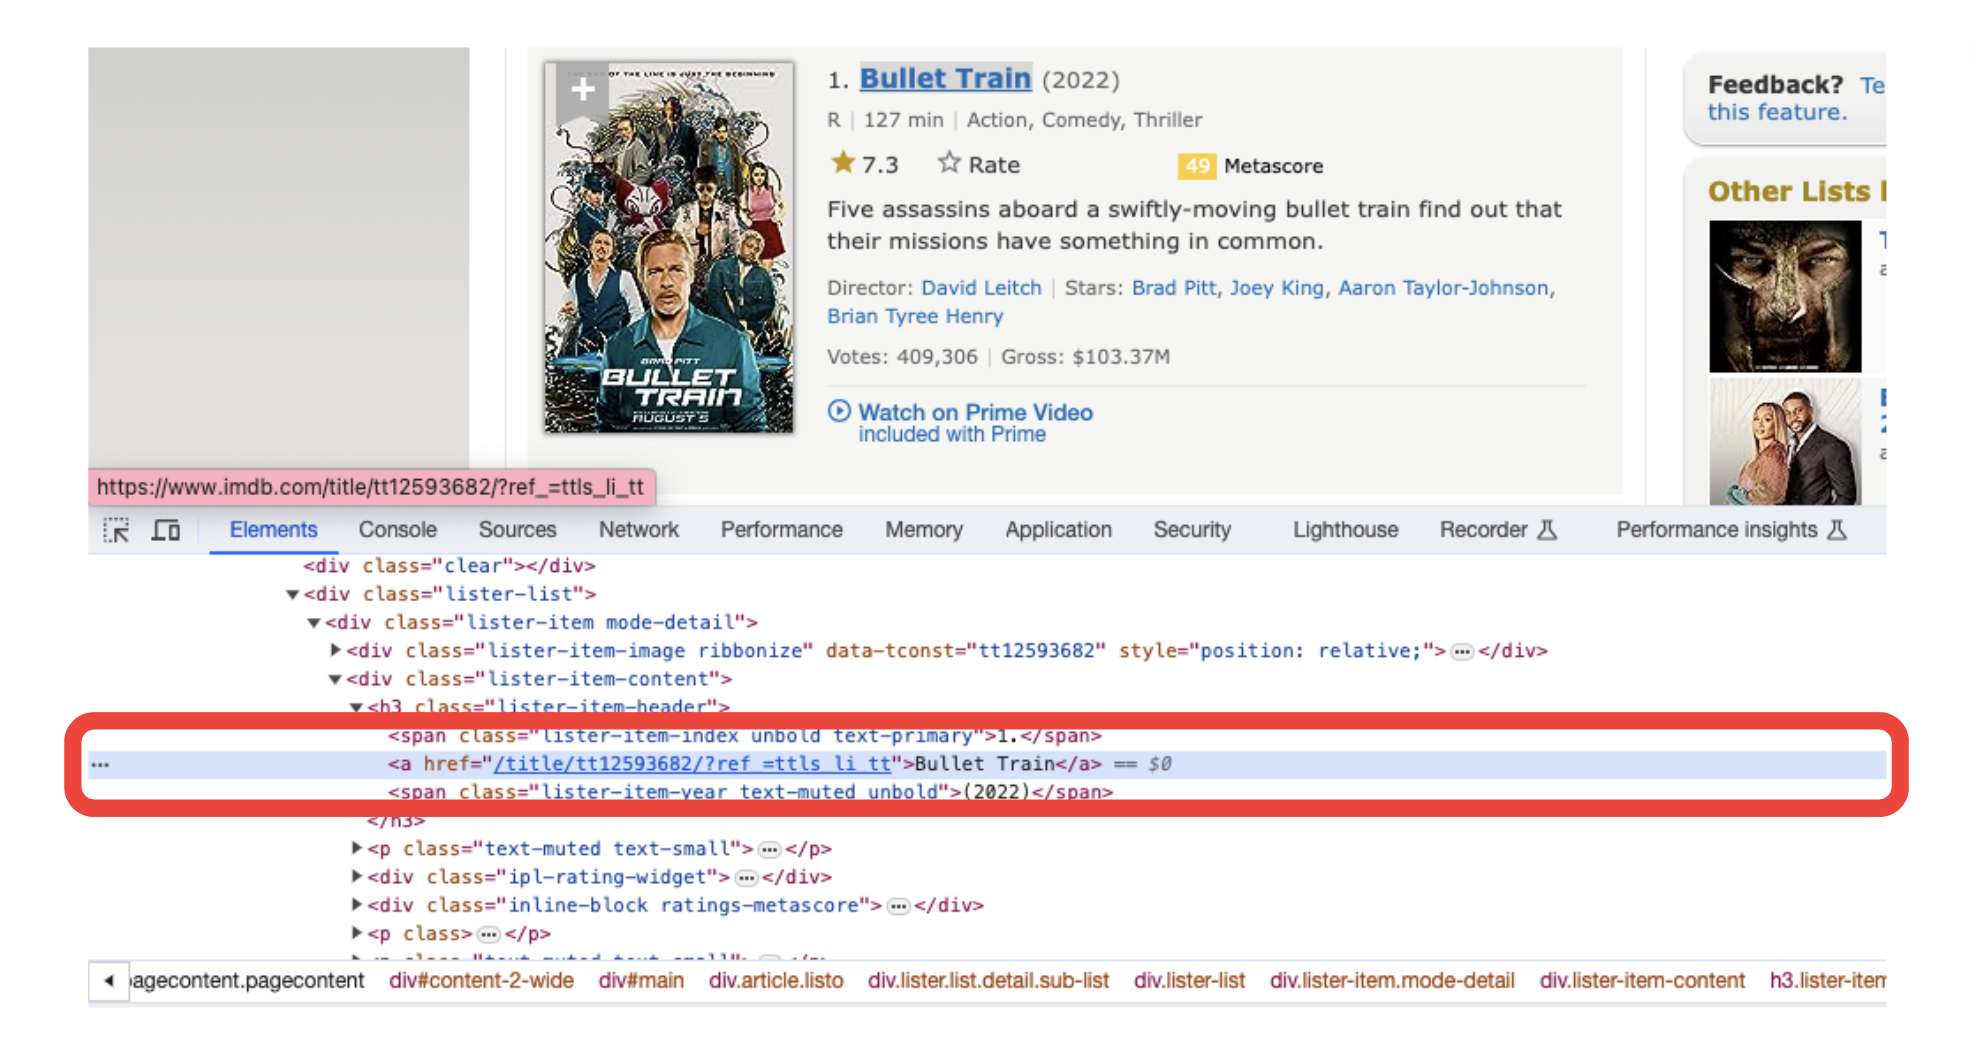This screenshot has width=1970, height=1060.
Task: Click the yellow 49 Metascore badge
Action: click(x=1197, y=166)
